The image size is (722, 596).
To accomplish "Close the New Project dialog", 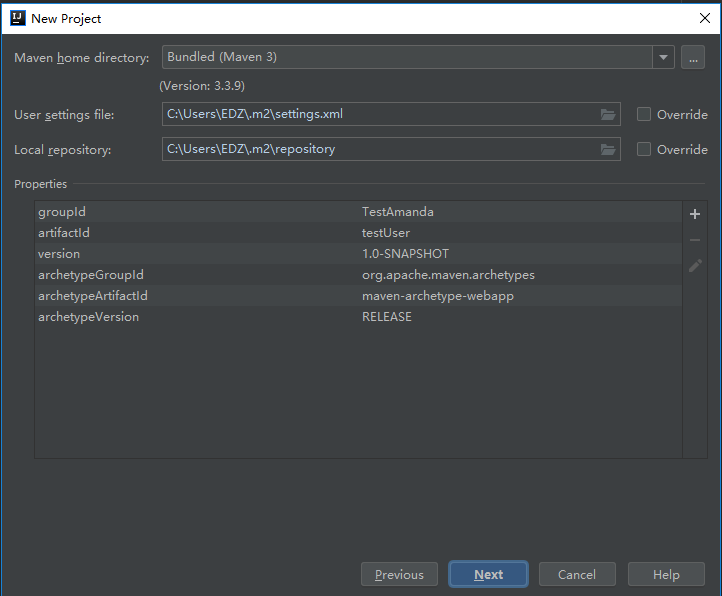I will [705, 18].
